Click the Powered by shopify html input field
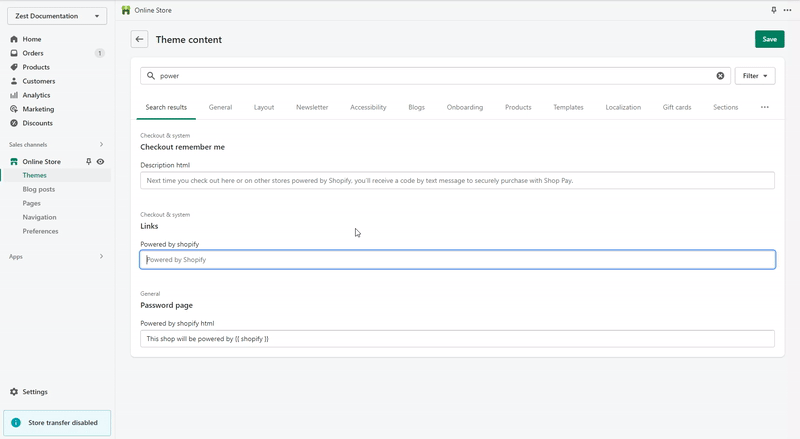Viewport: 800px width, 439px height. coord(457,339)
